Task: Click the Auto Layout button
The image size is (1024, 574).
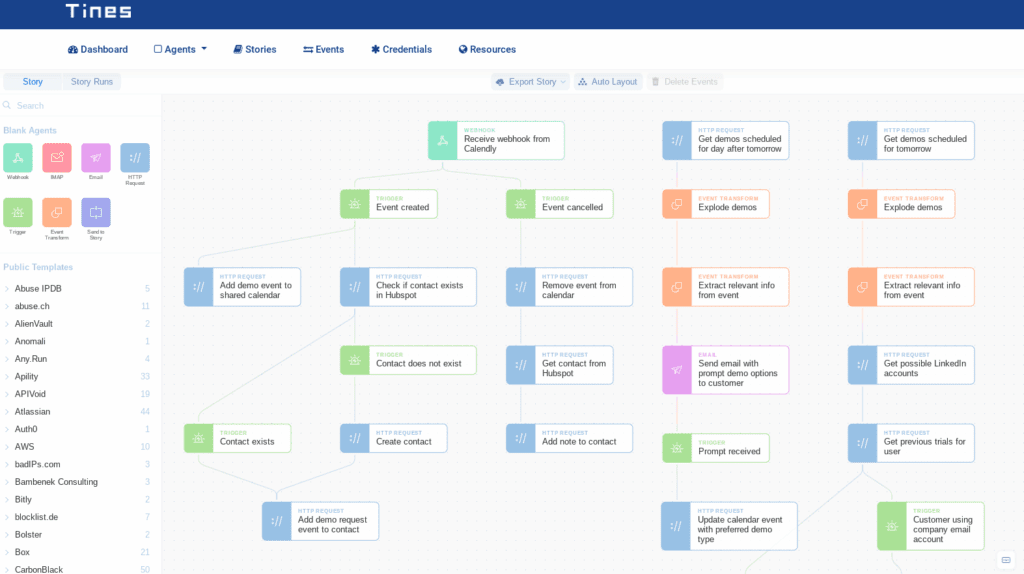Action: click(608, 82)
